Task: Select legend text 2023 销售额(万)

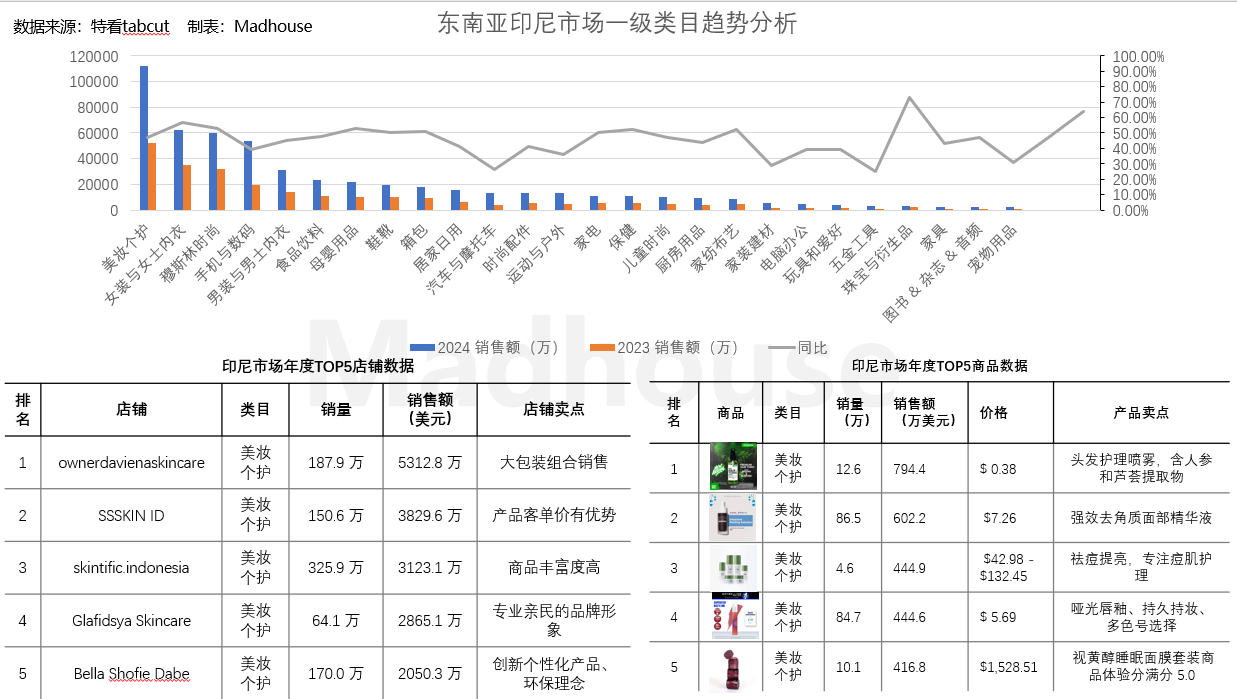Action: pyautogui.click(x=678, y=348)
